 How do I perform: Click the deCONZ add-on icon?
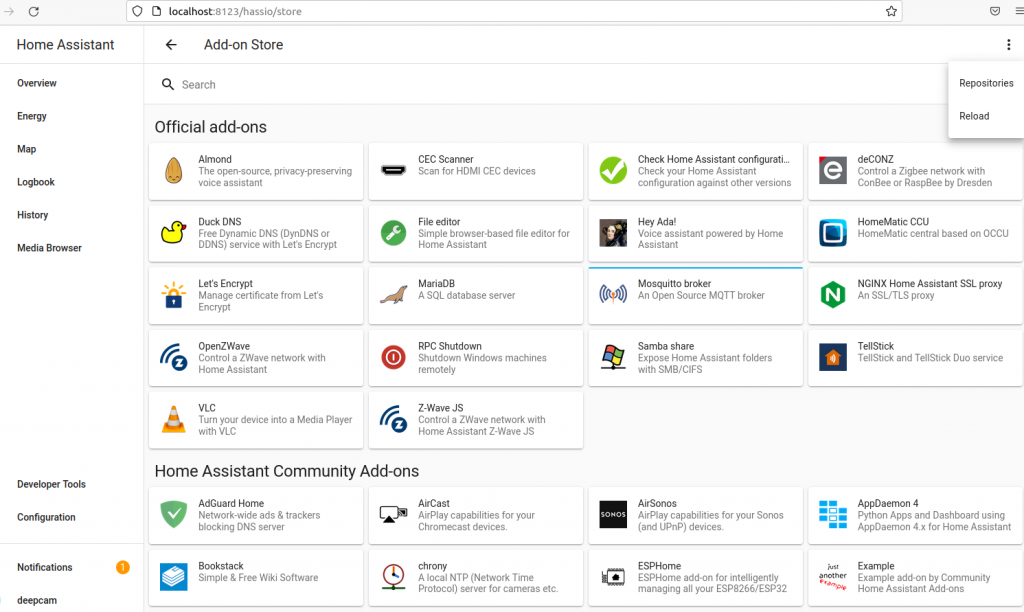click(833, 171)
